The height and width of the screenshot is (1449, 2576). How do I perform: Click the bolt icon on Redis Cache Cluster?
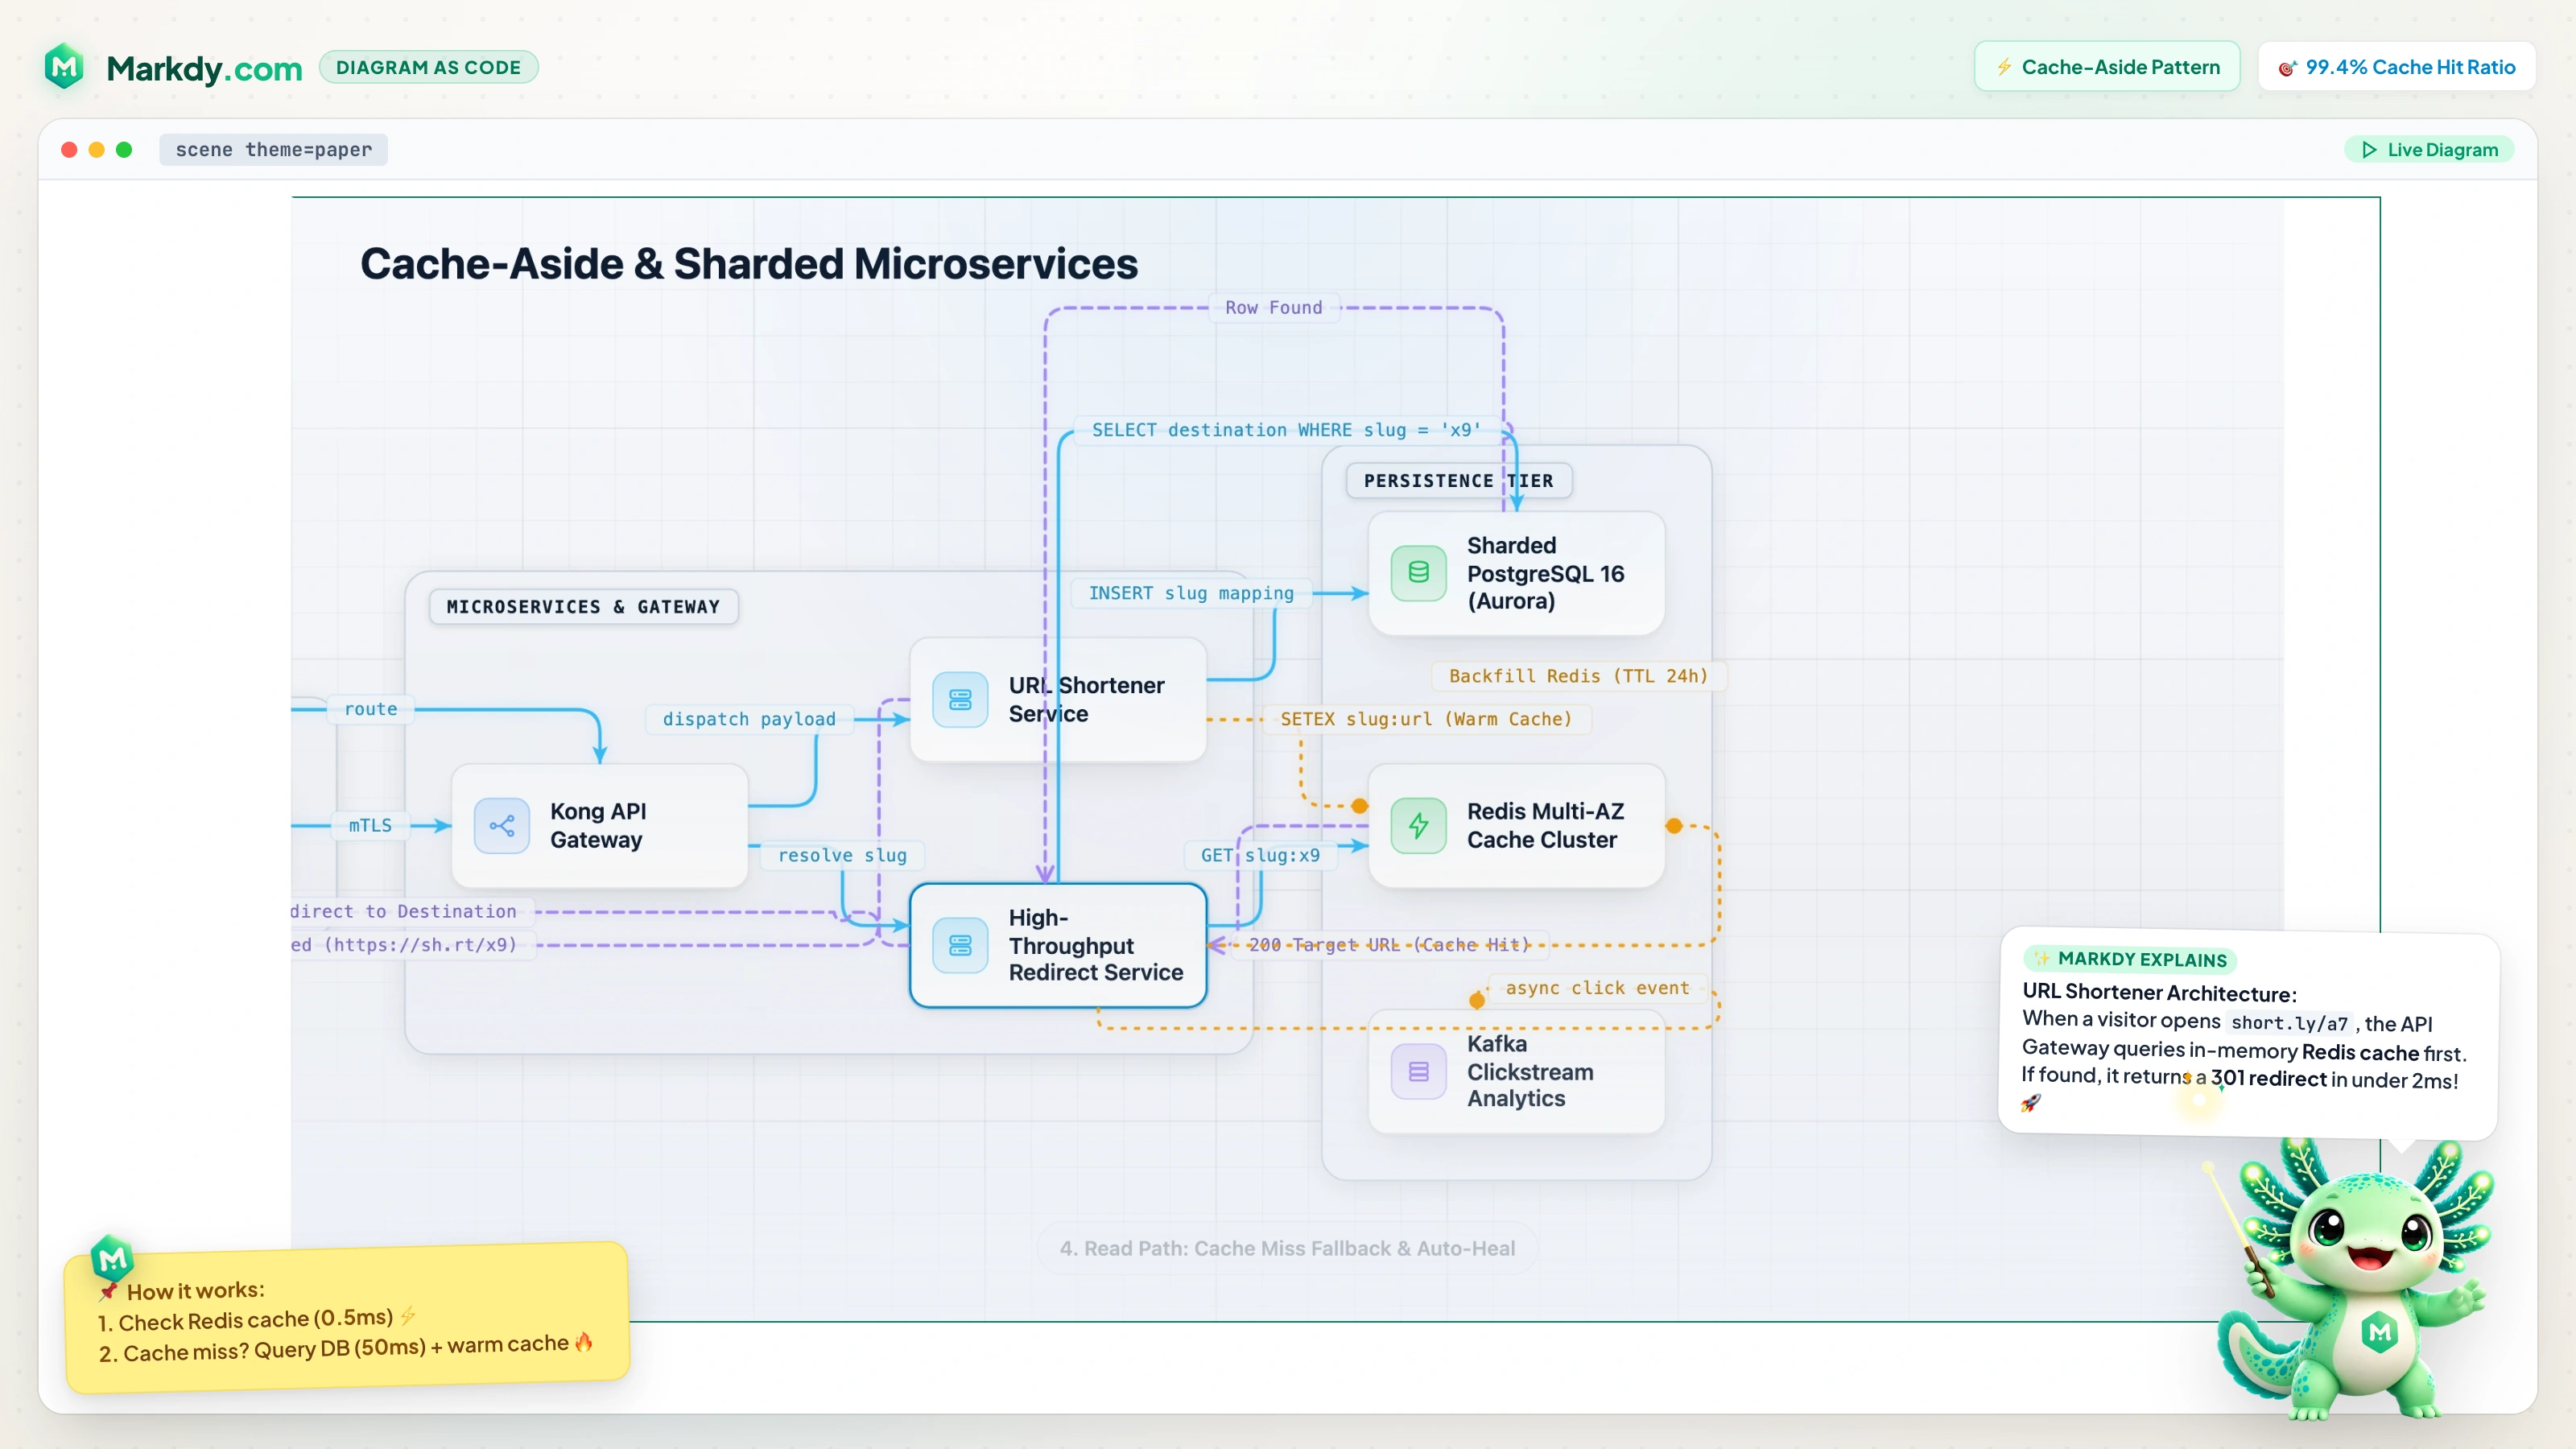pyautogui.click(x=1418, y=825)
